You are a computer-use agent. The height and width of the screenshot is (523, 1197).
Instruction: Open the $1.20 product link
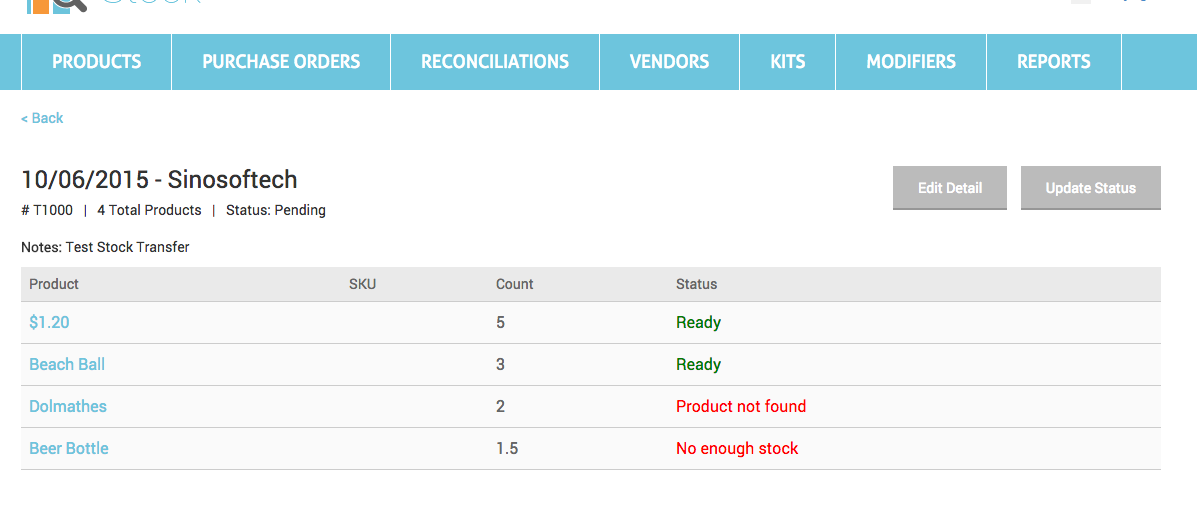coord(49,323)
